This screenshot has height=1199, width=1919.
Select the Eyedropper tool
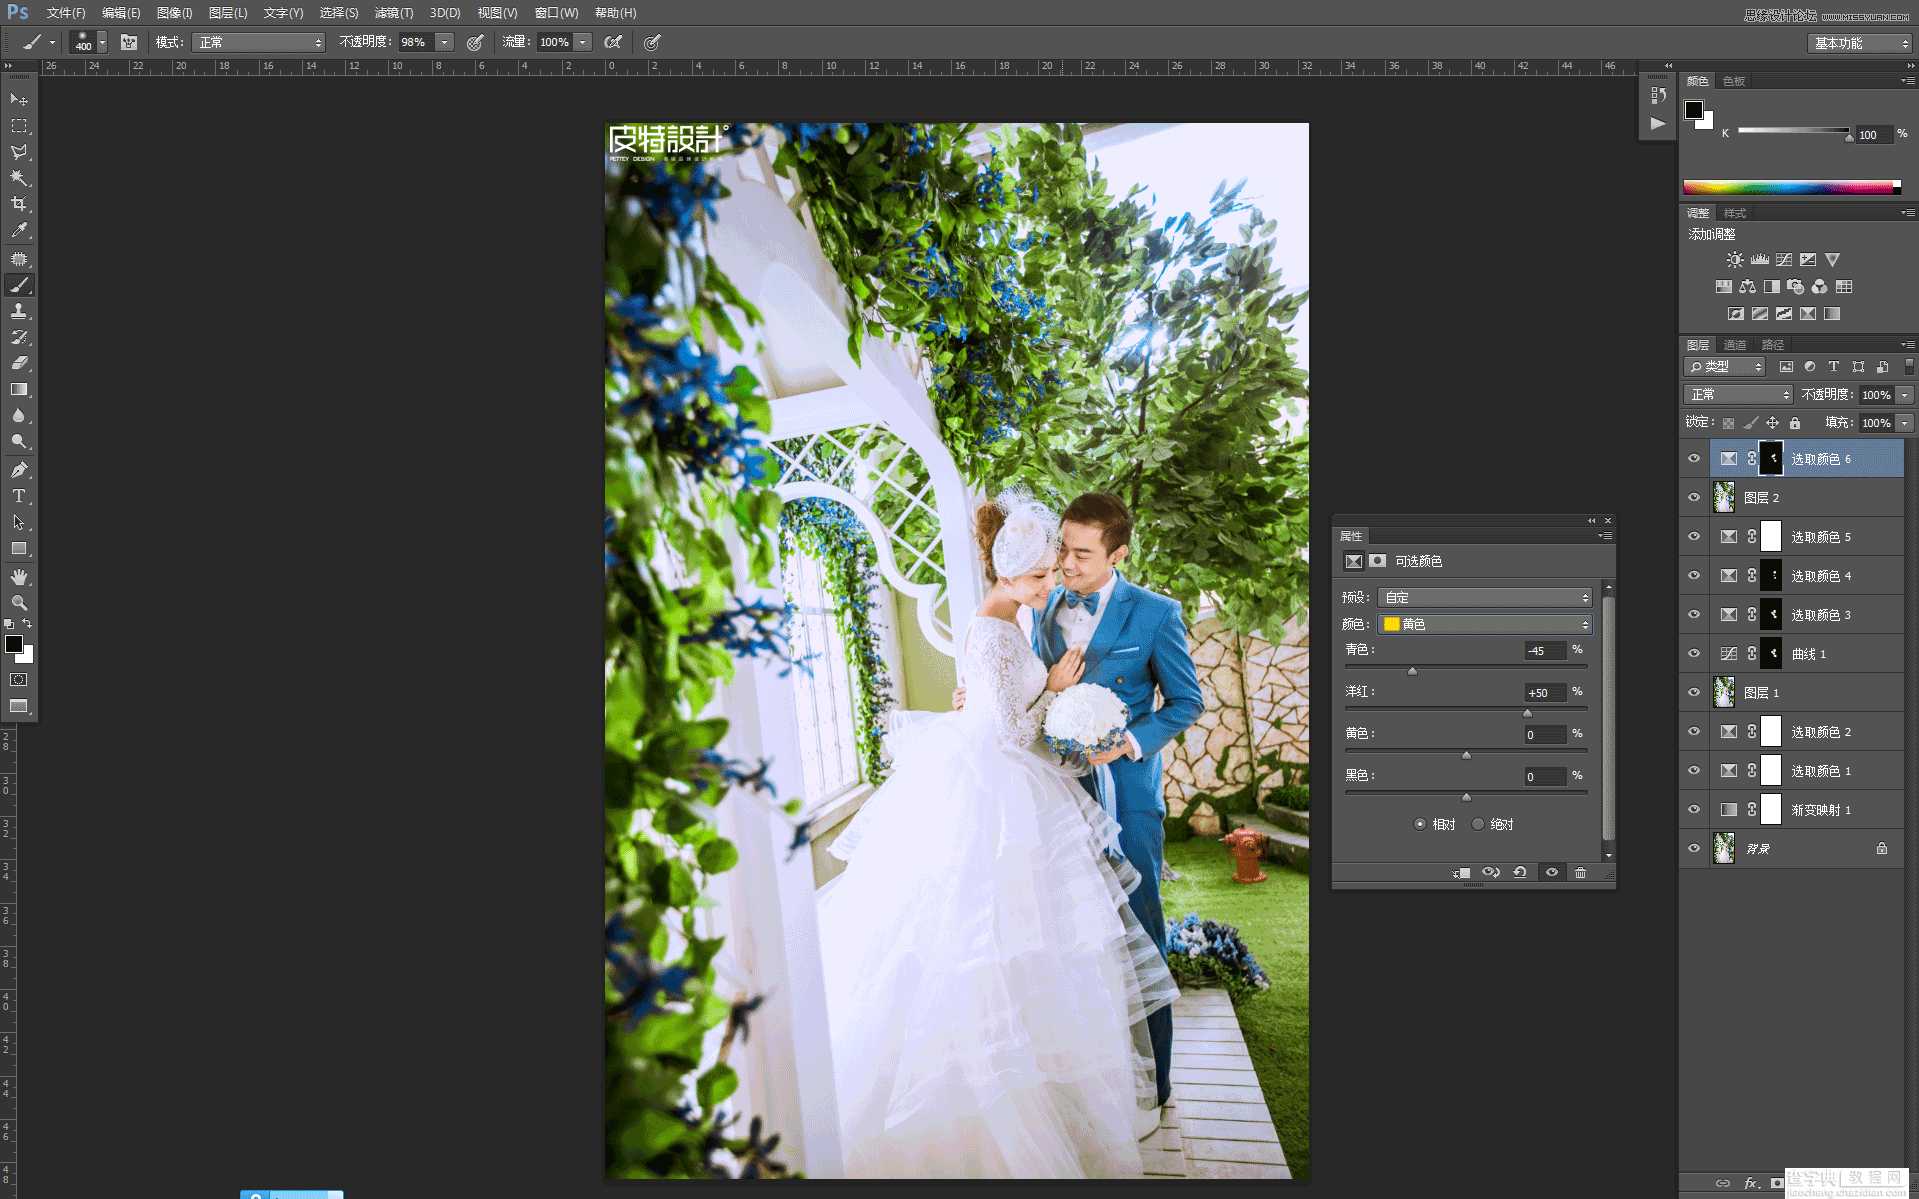tap(18, 230)
